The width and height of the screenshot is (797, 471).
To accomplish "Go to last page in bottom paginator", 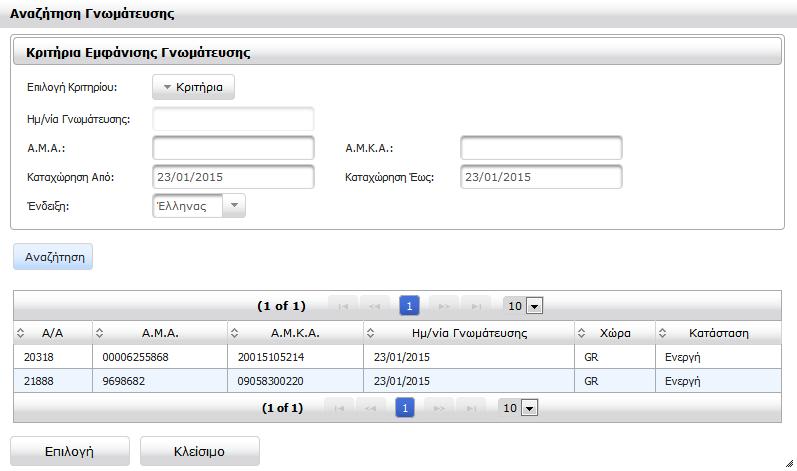I will point(471,408).
